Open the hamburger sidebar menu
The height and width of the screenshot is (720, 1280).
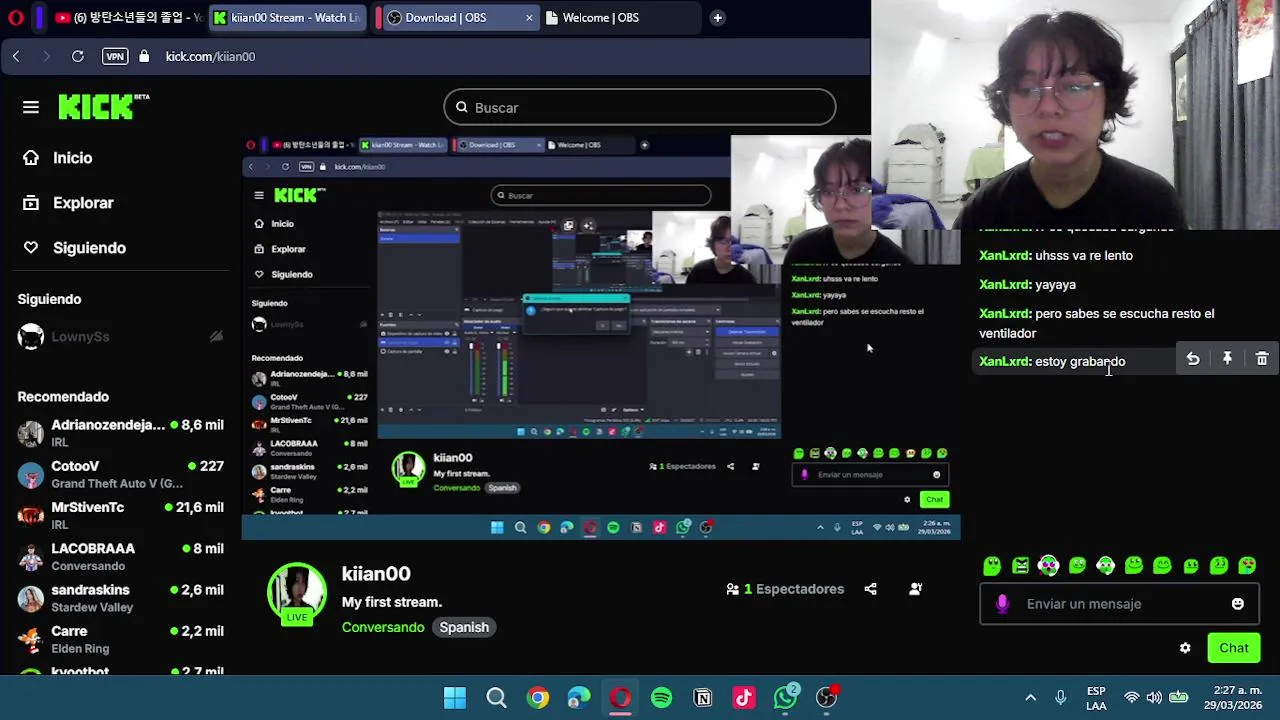(x=31, y=107)
